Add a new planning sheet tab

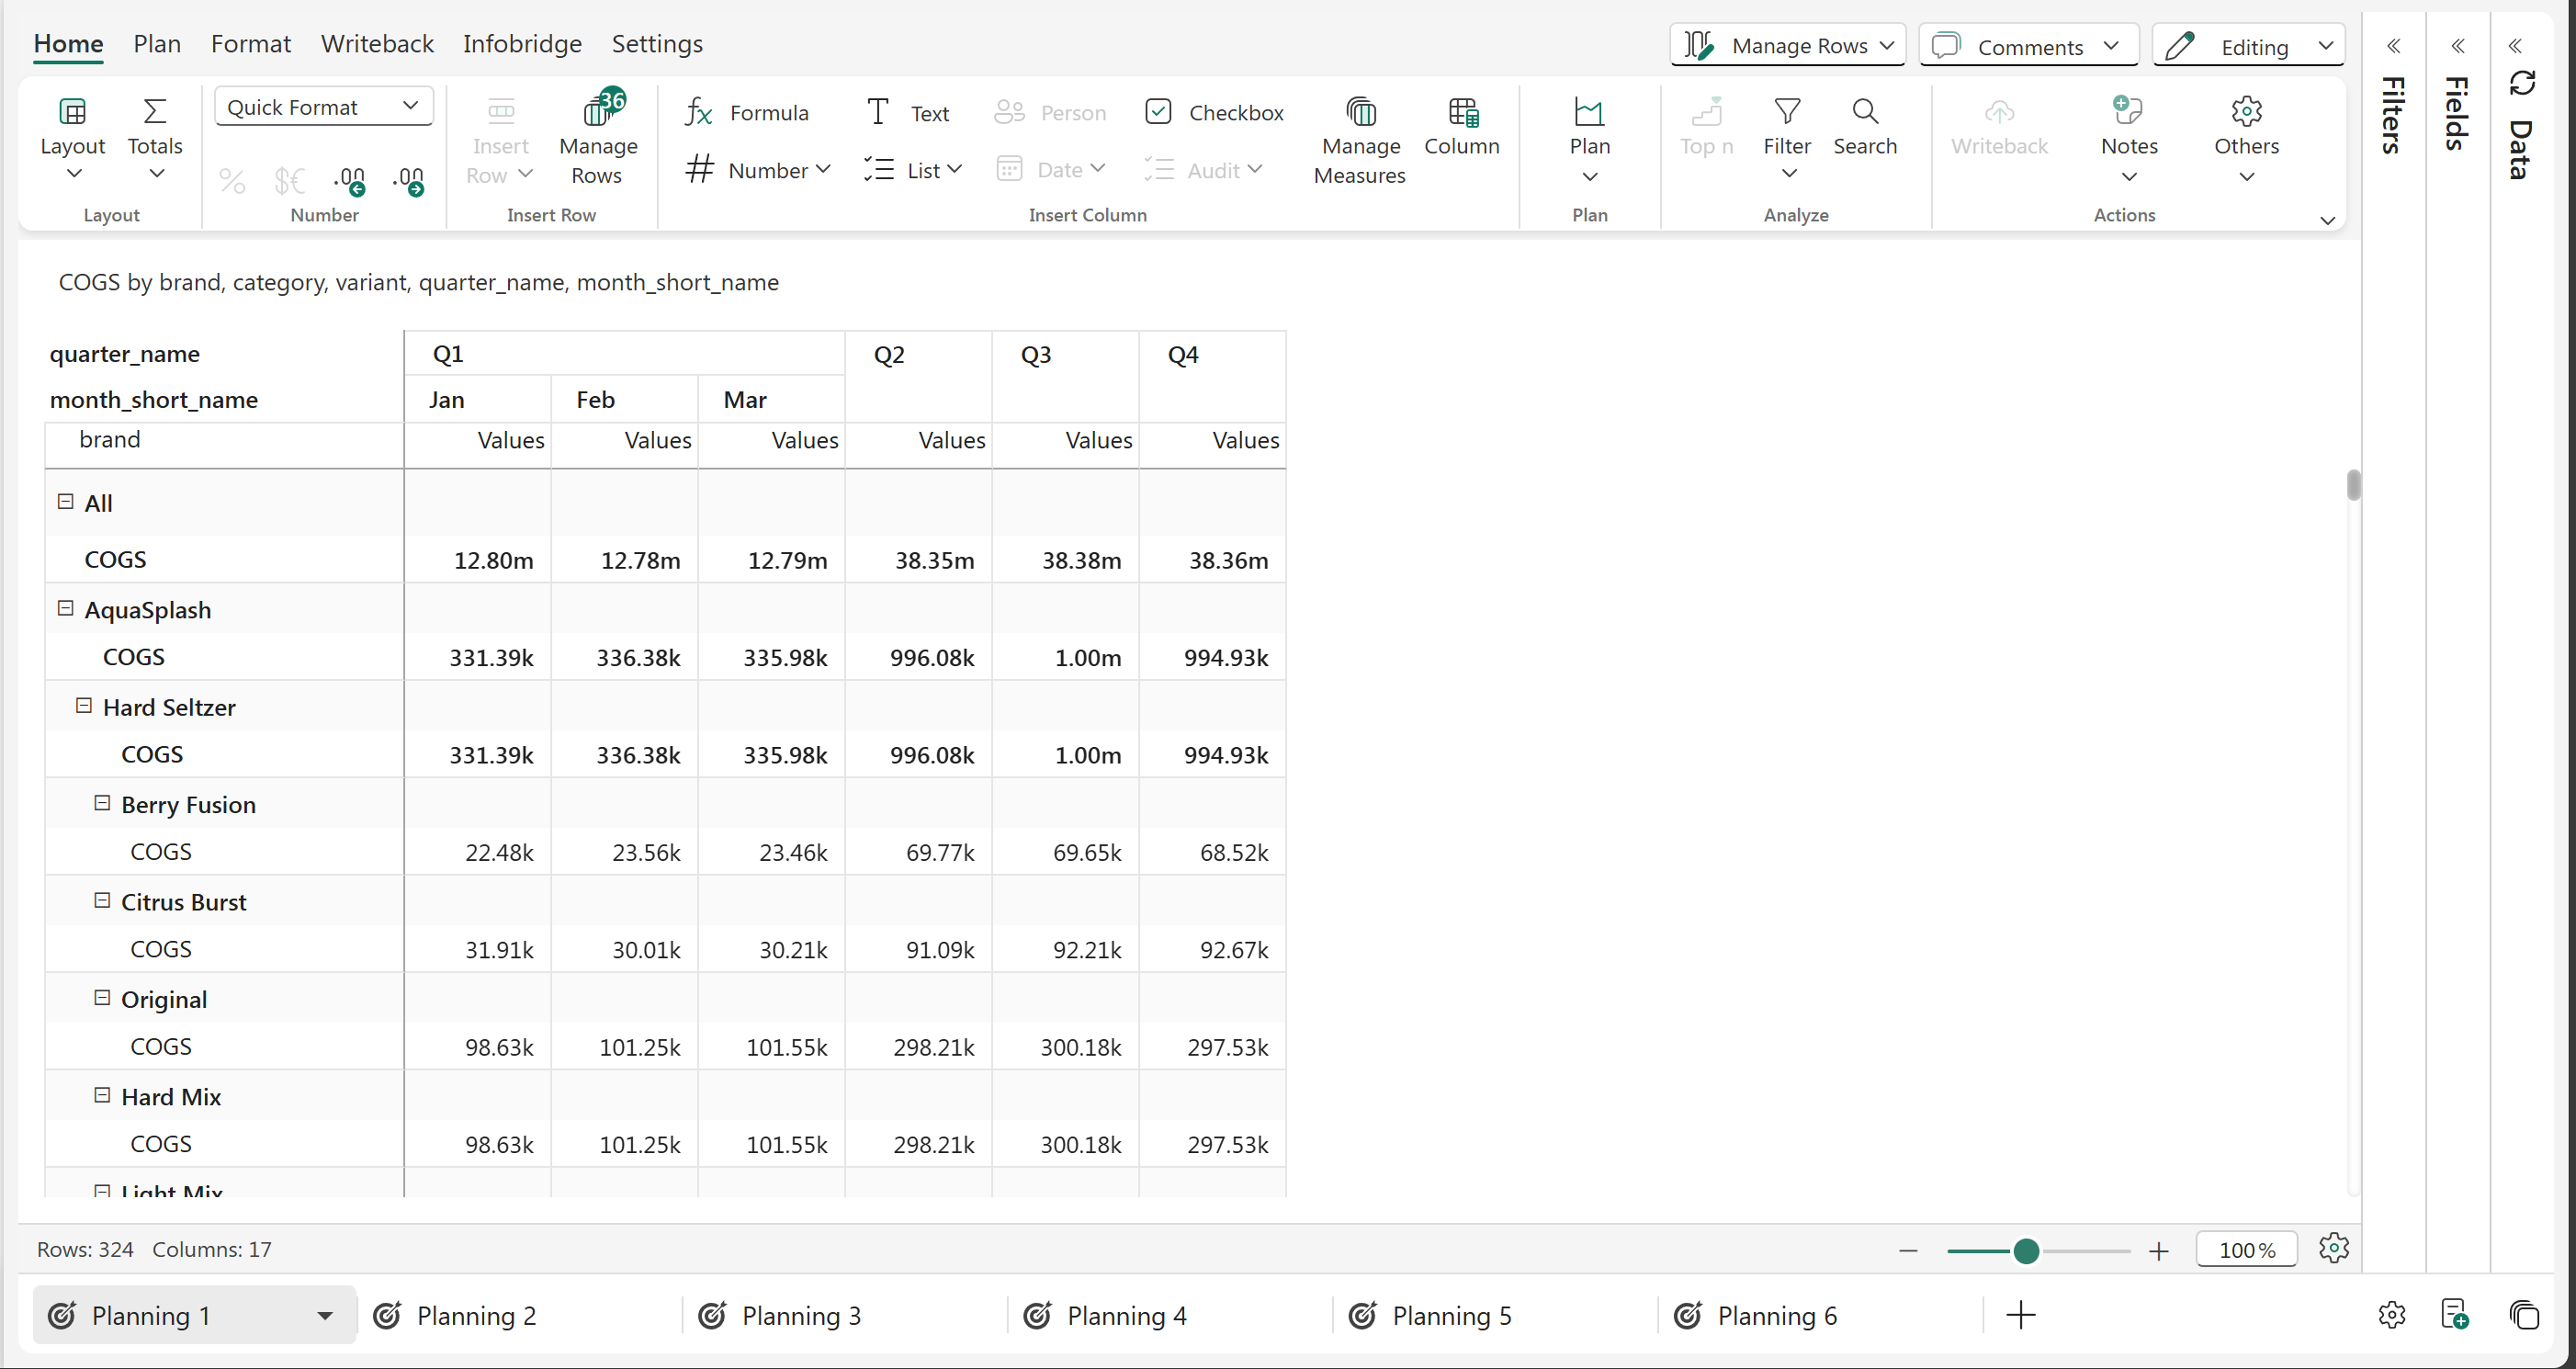tap(2020, 1315)
